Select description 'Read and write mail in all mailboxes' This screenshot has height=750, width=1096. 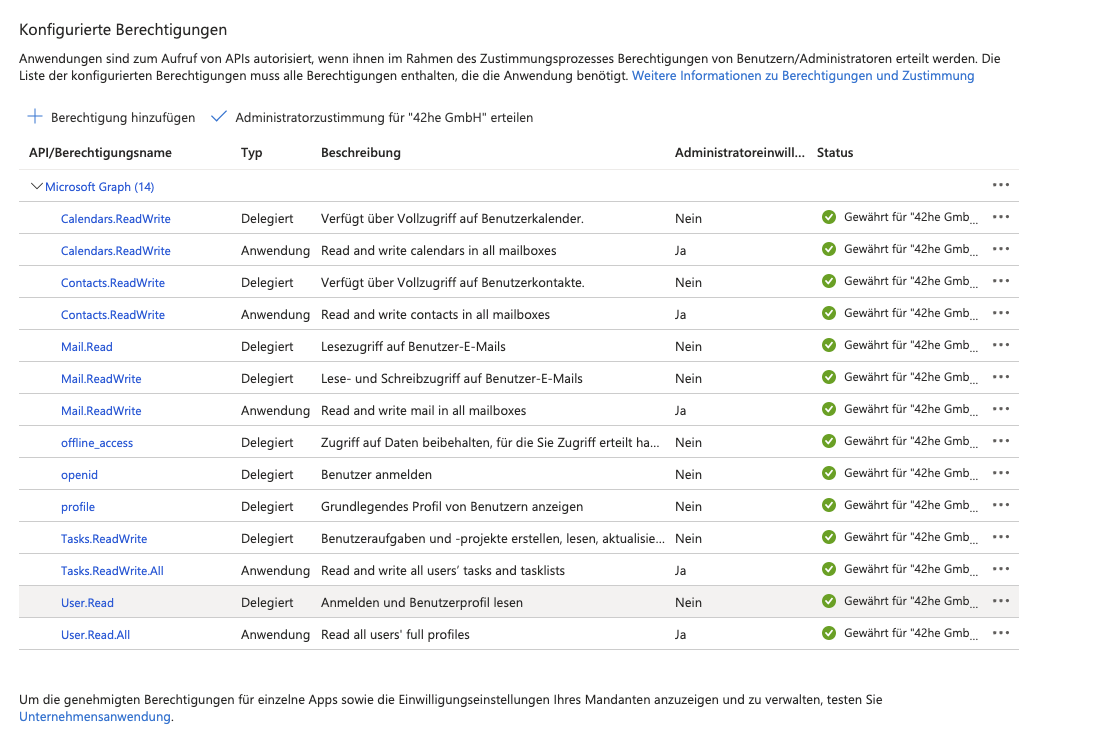(424, 411)
